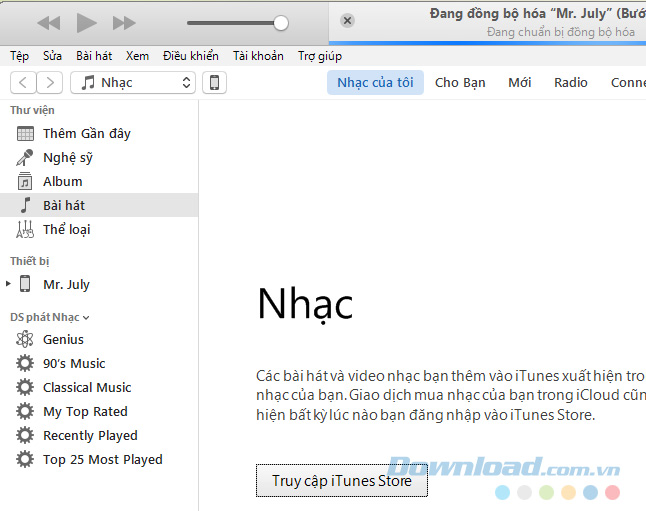The height and width of the screenshot is (511, 646).
Task: Click the volume slider knob
Action: [281, 23]
